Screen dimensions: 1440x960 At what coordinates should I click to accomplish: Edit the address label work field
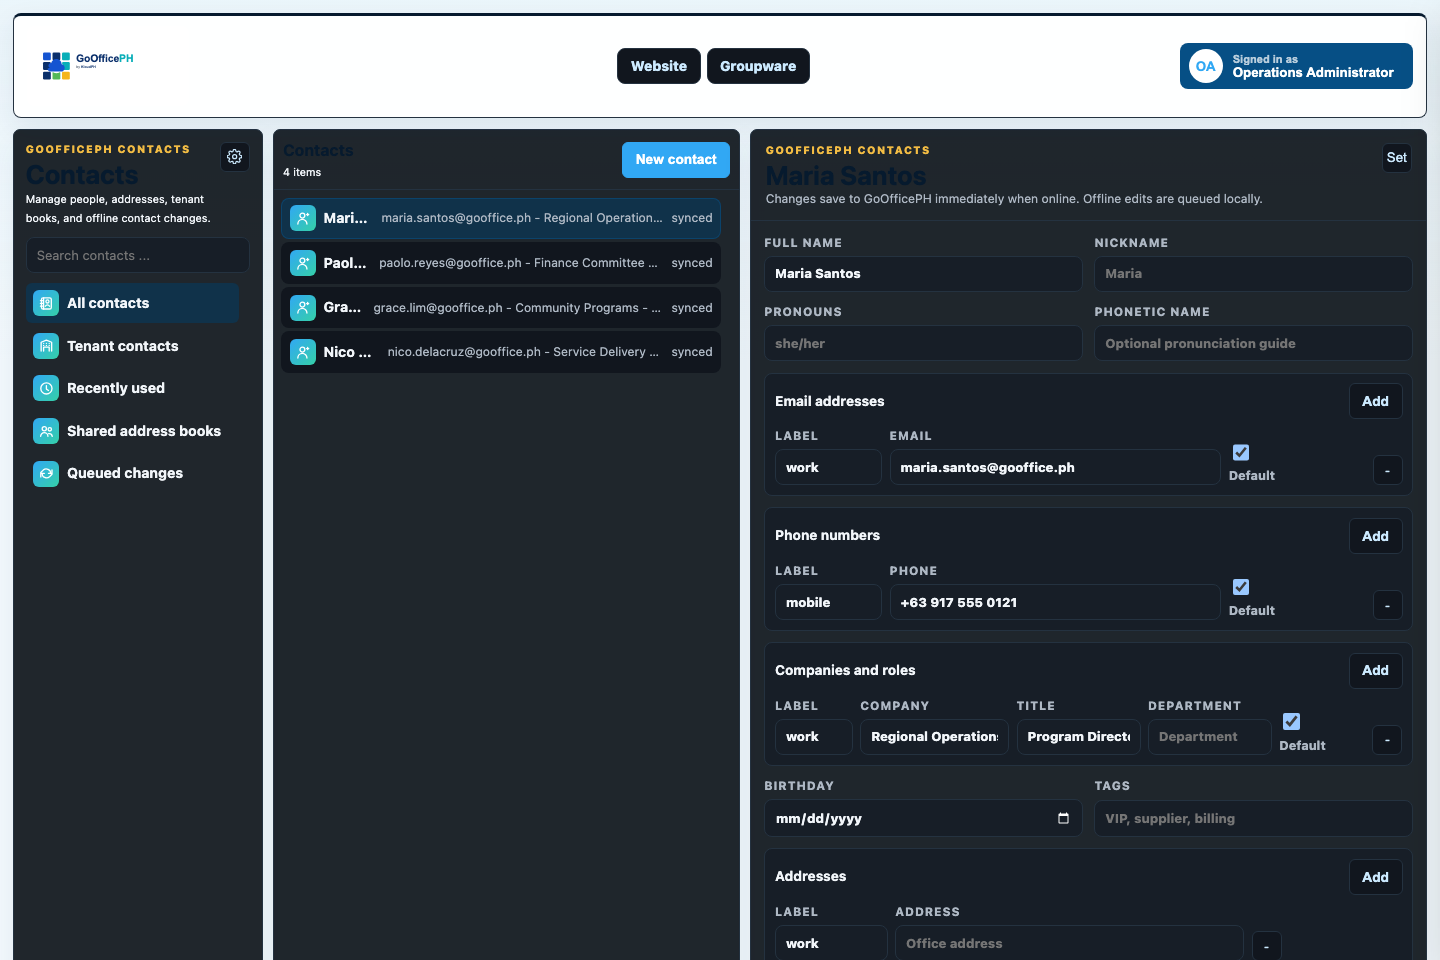pyautogui.click(x=831, y=943)
